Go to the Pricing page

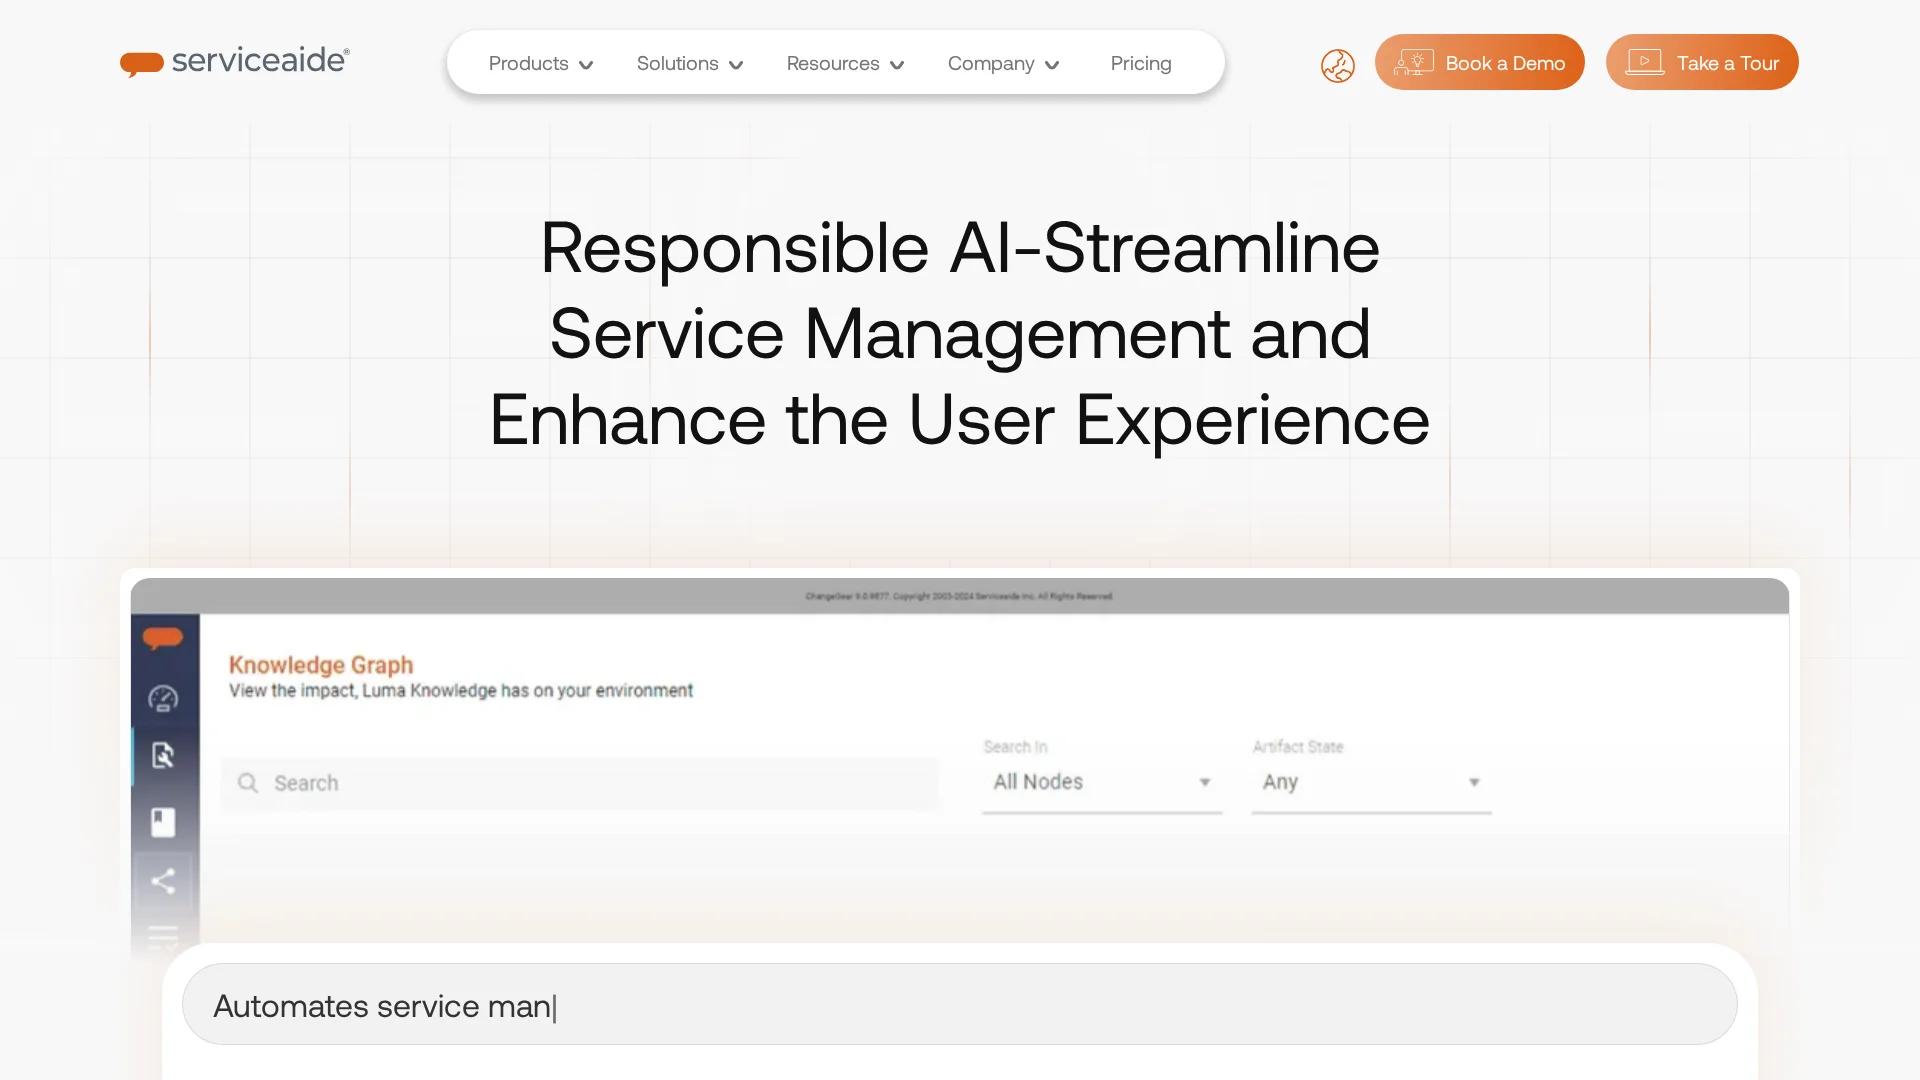point(1140,64)
